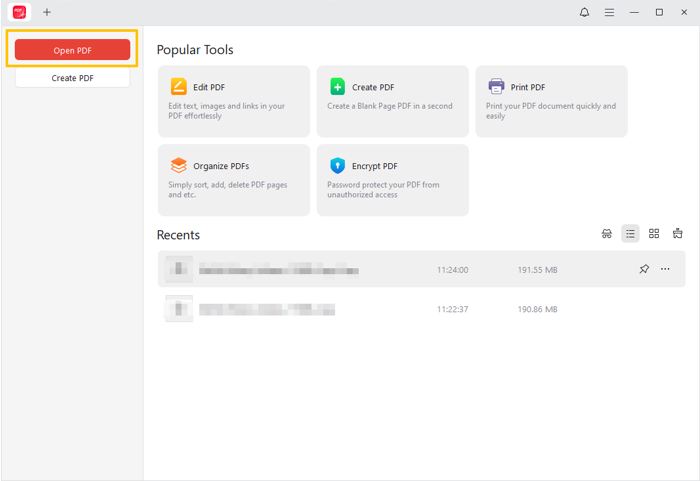
Task: Maximize the application window
Action: (659, 13)
